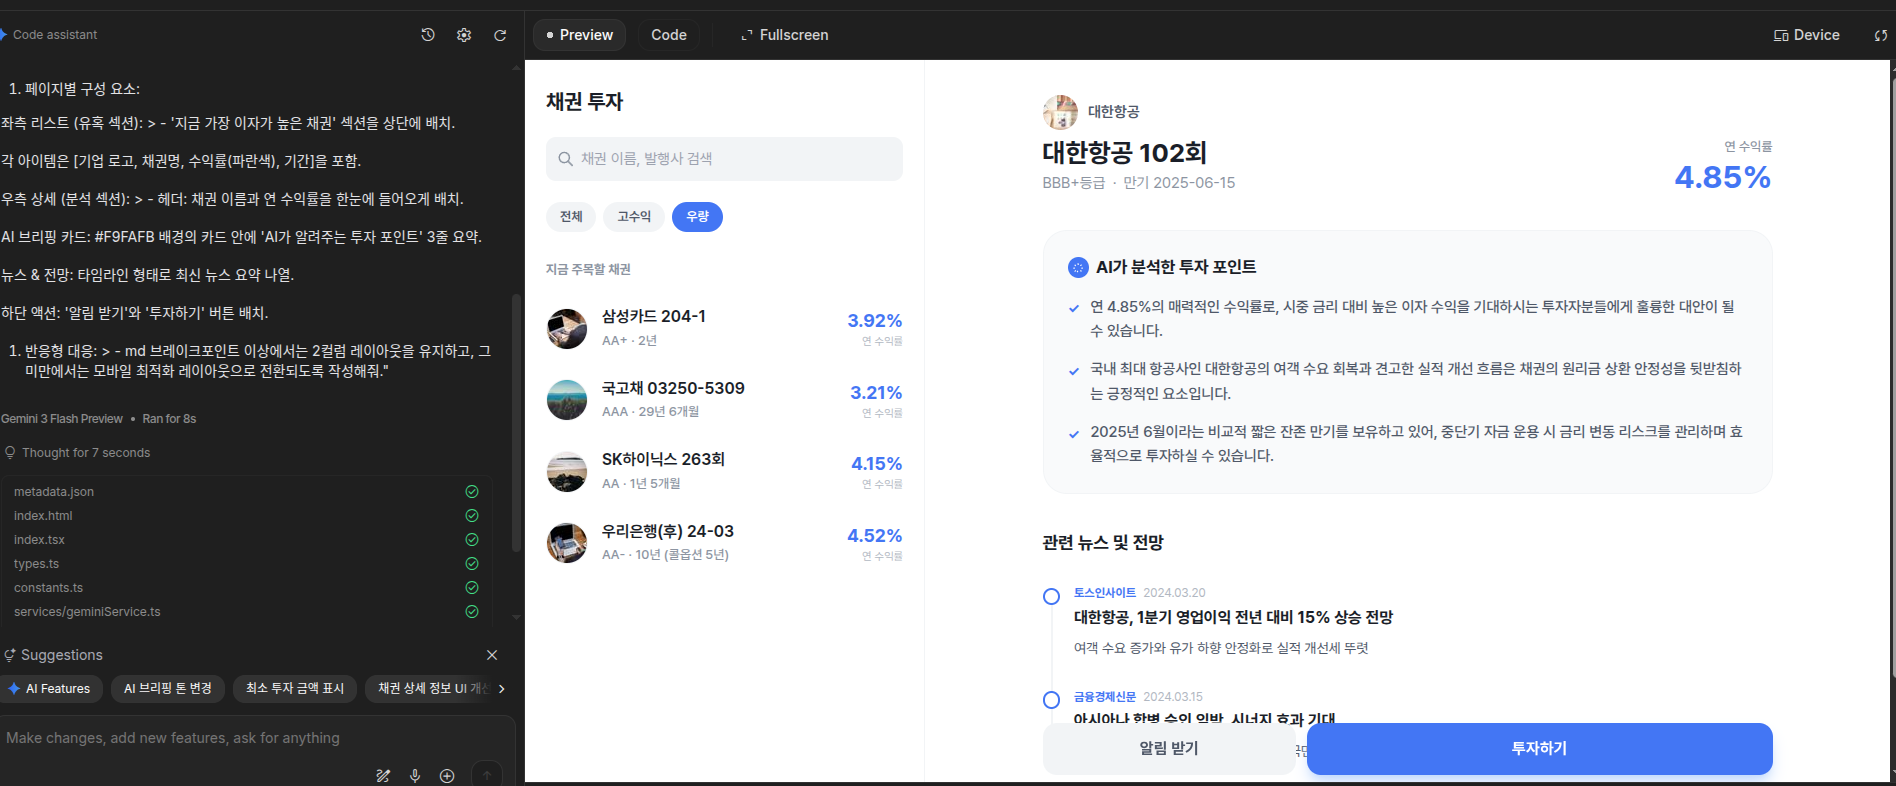Image resolution: width=1896 pixels, height=786 pixels.
Task: Focus the '채권 이름, 발행사 검색' search field
Action: 724,159
